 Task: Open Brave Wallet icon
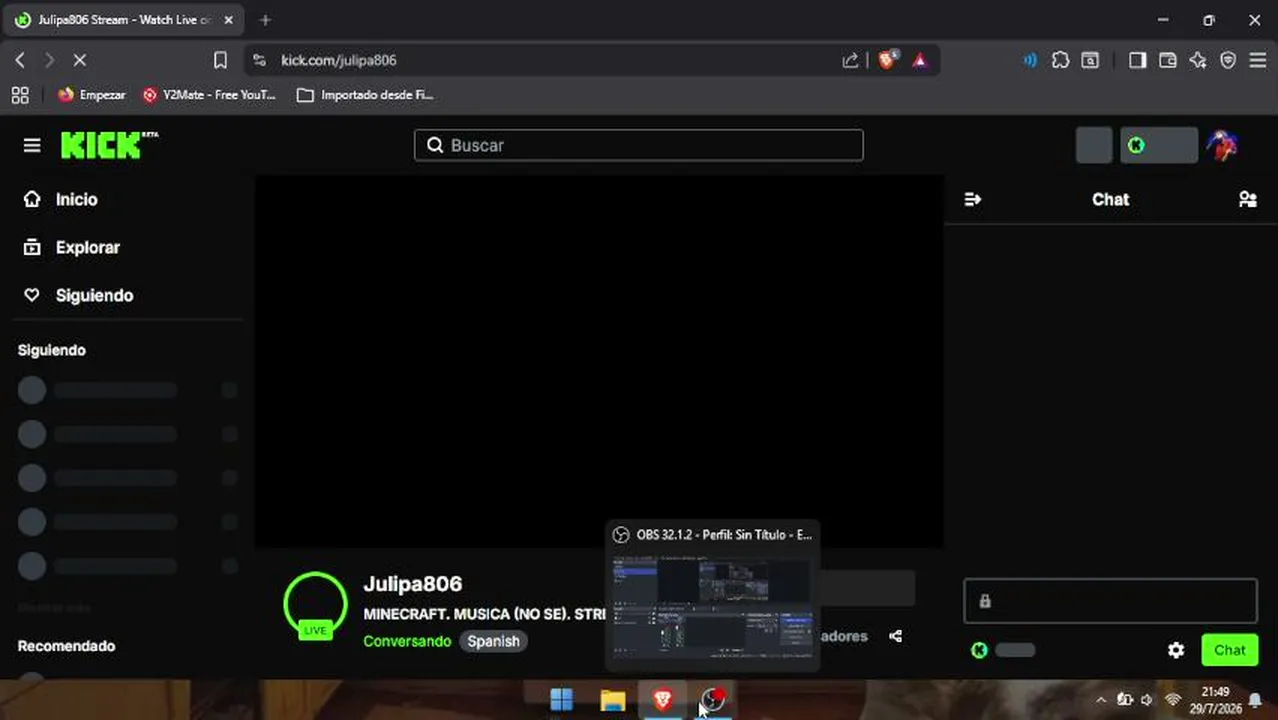click(1167, 60)
